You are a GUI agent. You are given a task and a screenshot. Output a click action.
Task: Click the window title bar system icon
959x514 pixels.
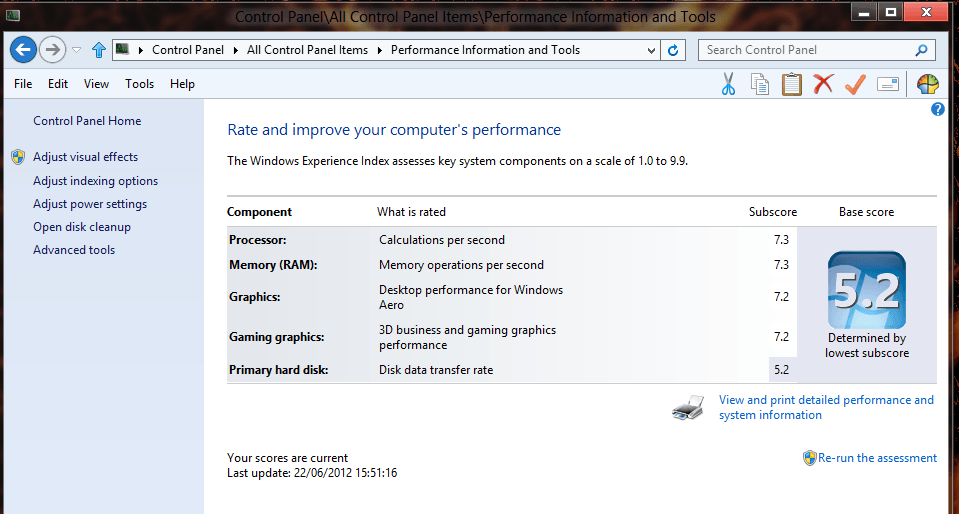click(x=12, y=15)
